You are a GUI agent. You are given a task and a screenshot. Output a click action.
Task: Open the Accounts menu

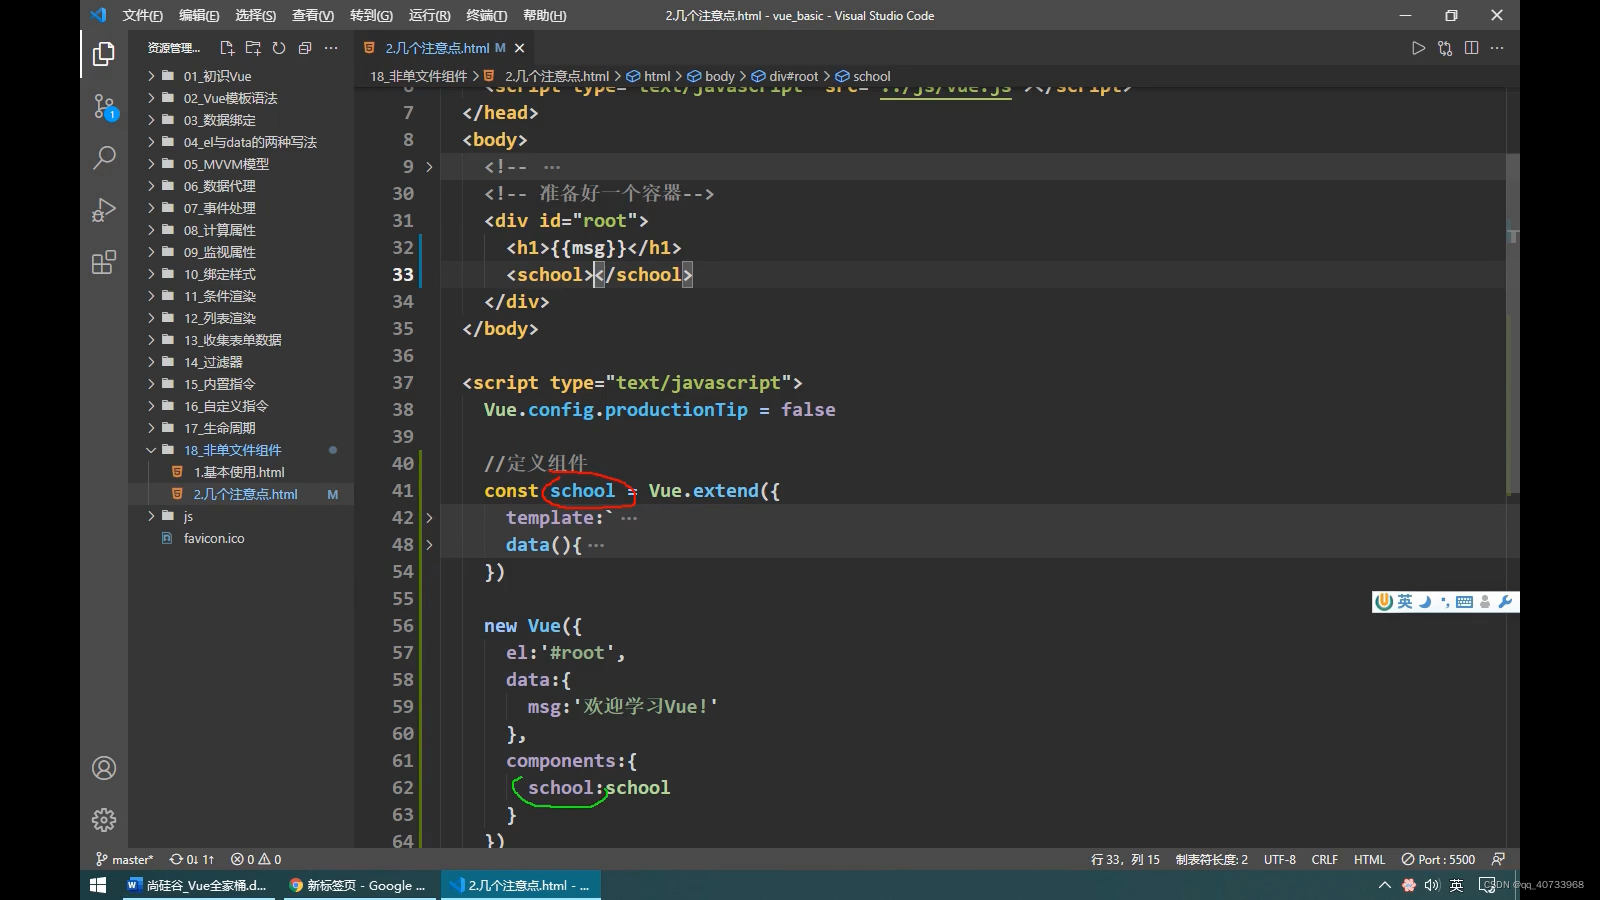click(x=104, y=768)
